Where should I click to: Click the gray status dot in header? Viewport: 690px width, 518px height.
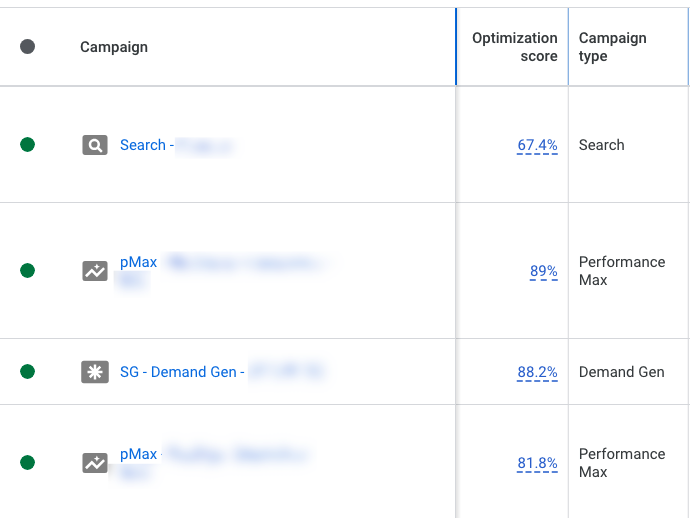pyautogui.click(x=27, y=47)
